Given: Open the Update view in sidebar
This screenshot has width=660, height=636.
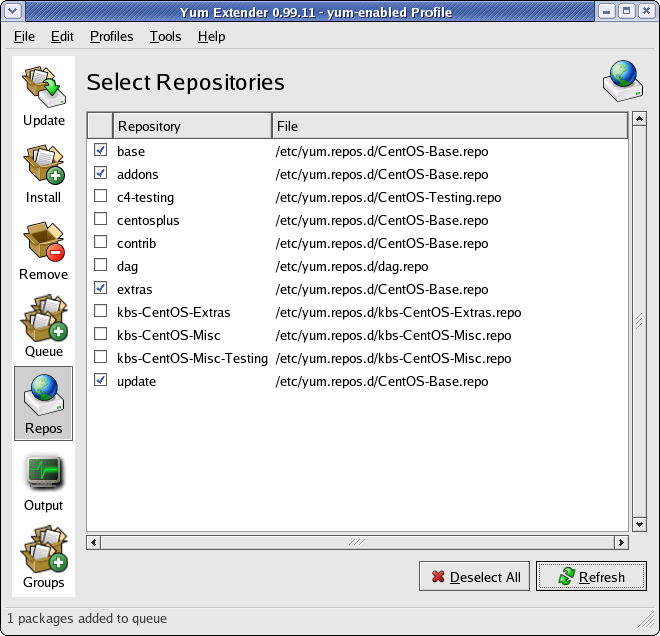Looking at the screenshot, I should click(x=44, y=97).
